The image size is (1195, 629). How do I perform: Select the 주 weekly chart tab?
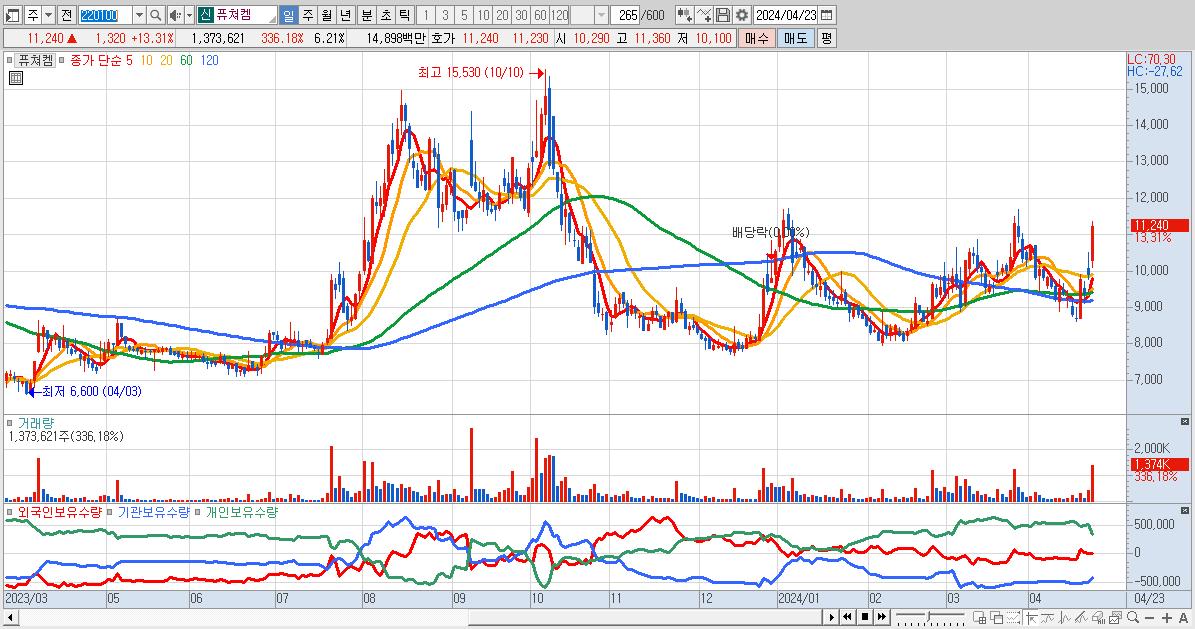tap(307, 14)
